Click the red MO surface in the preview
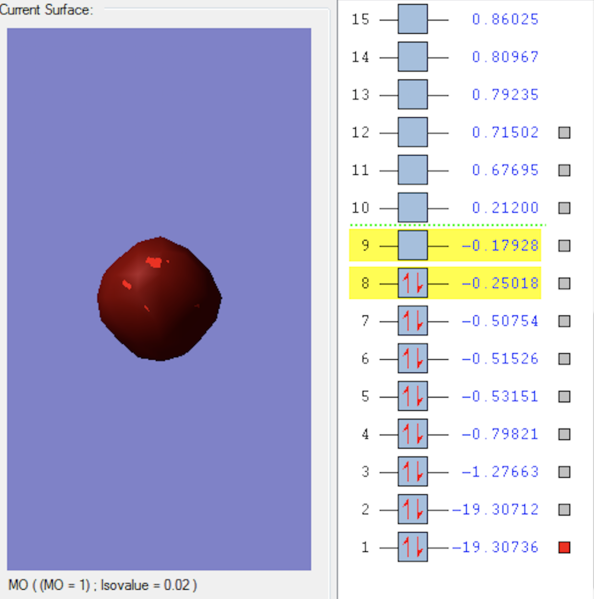Viewport: 594px width, 599px height. [x=159, y=299]
